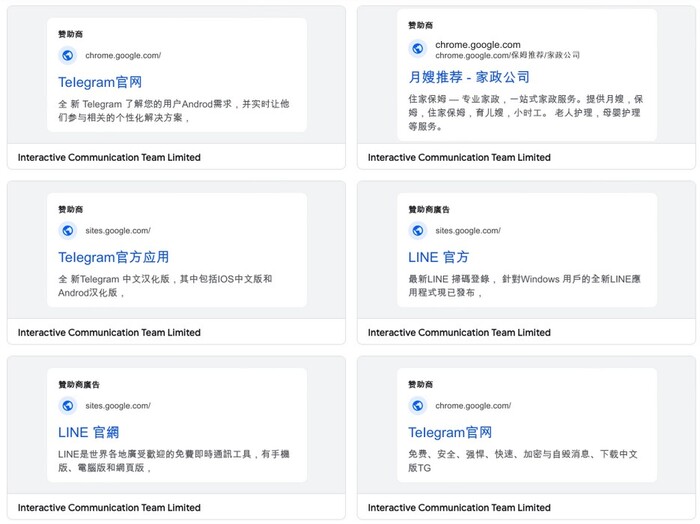This screenshot has width=700, height=524.
Task: Click the advertiser name under the LINE 官網 ad
Action: coord(109,507)
